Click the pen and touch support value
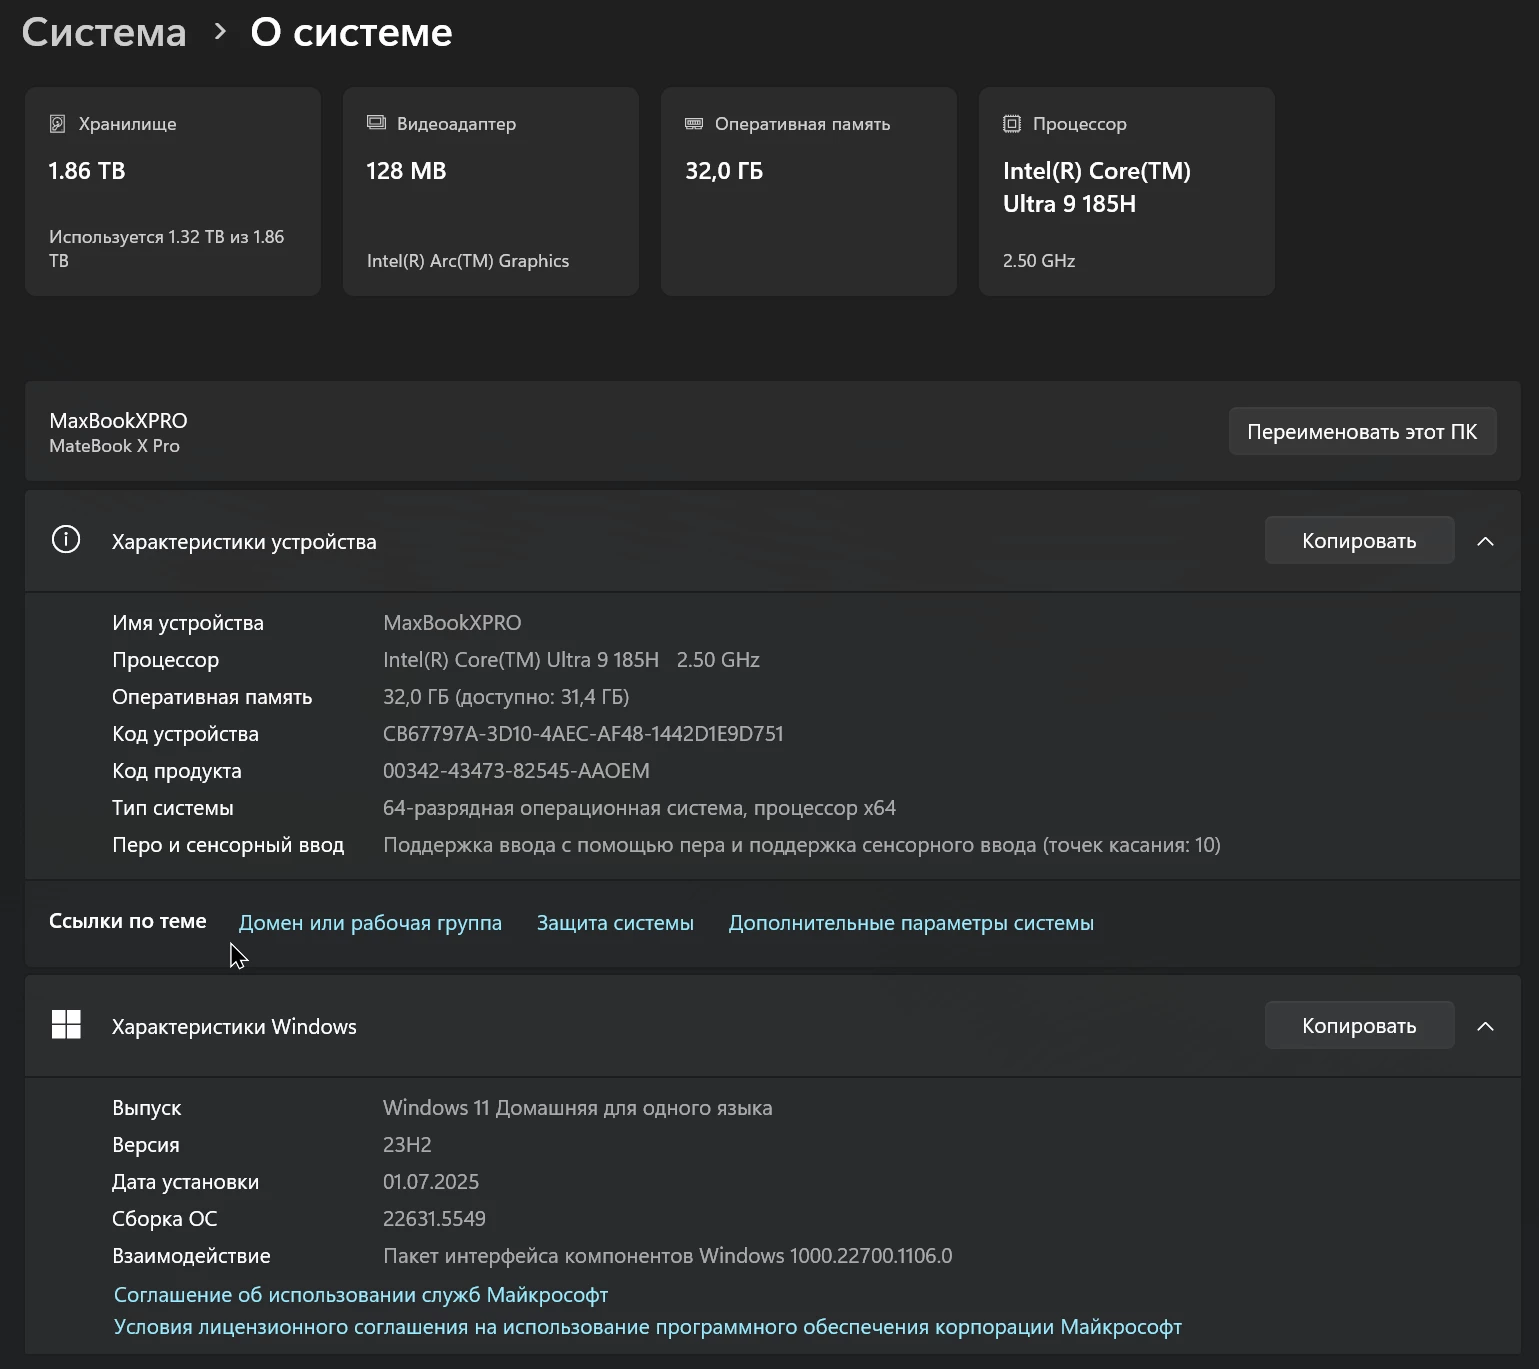This screenshot has height=1369, width=1539. pos(802,845)
